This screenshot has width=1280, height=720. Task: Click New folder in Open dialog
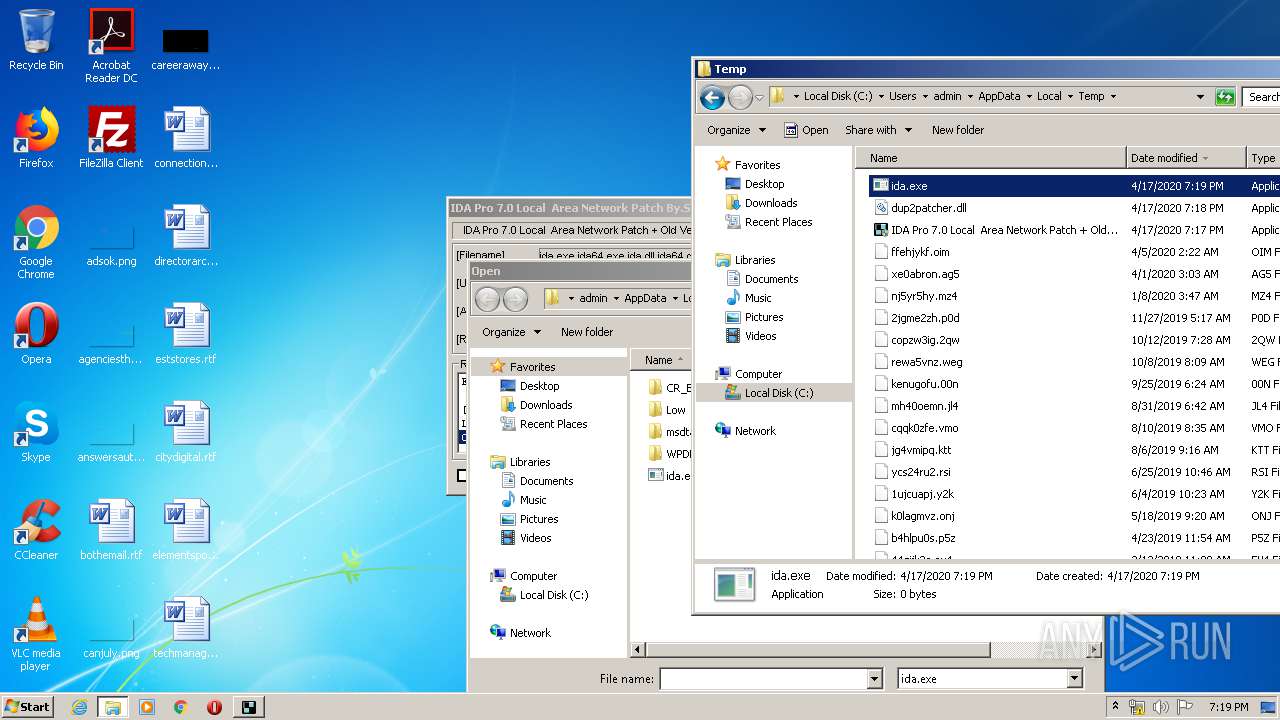[x=587, y=332]
